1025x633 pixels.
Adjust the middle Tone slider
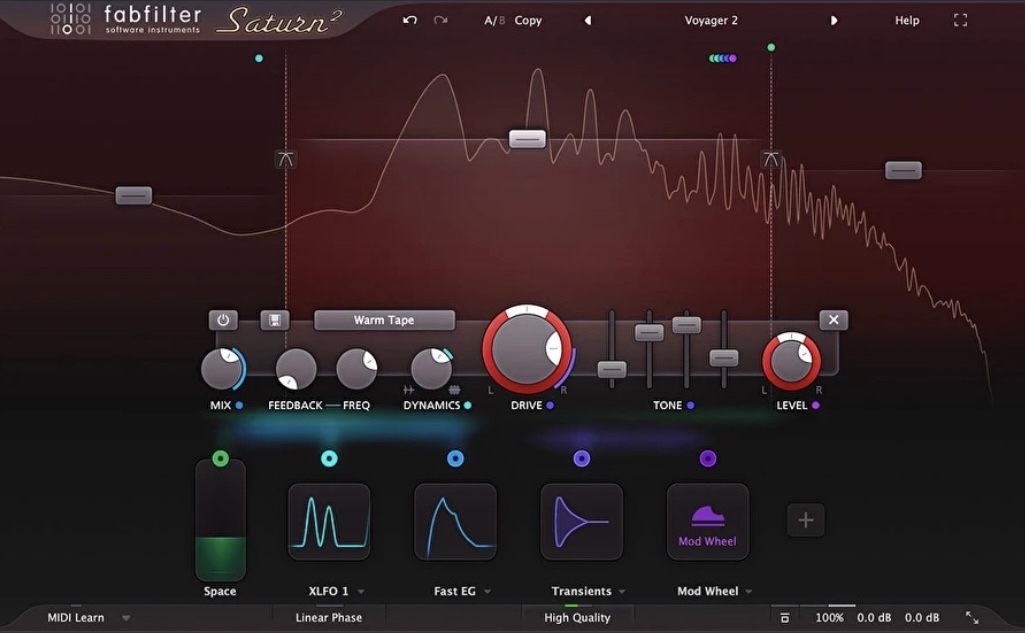coord(686,324)
